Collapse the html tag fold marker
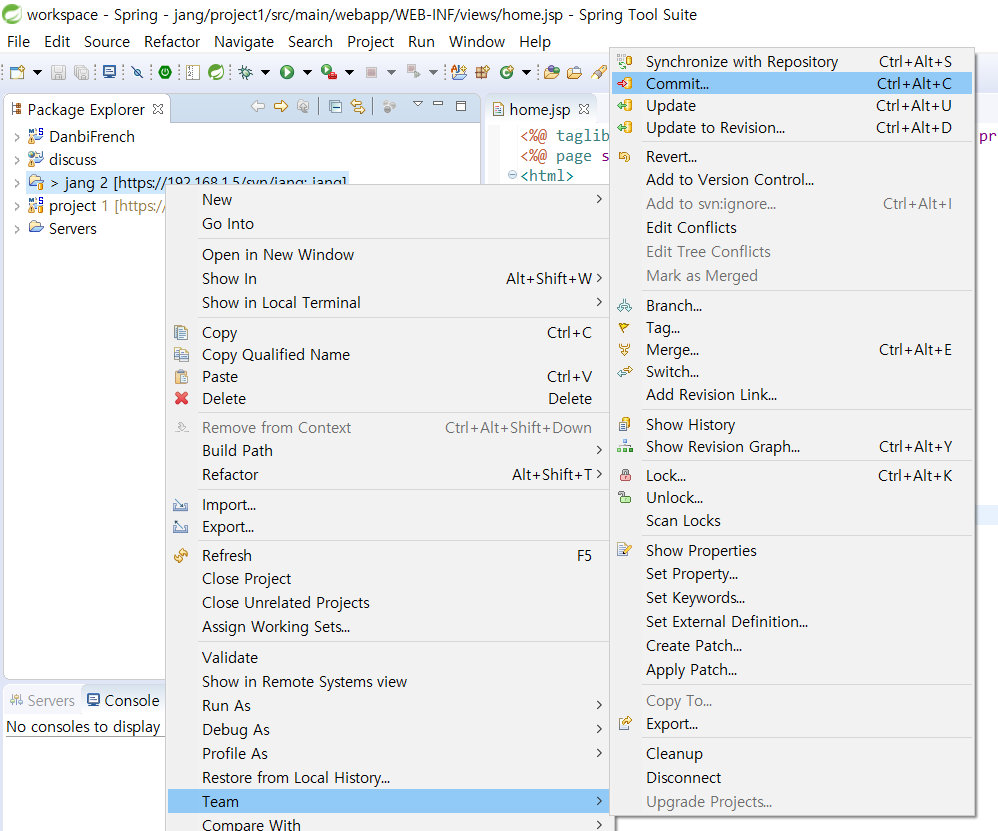Viewport: 998px width, 831px height. click(x=512, y=175)
